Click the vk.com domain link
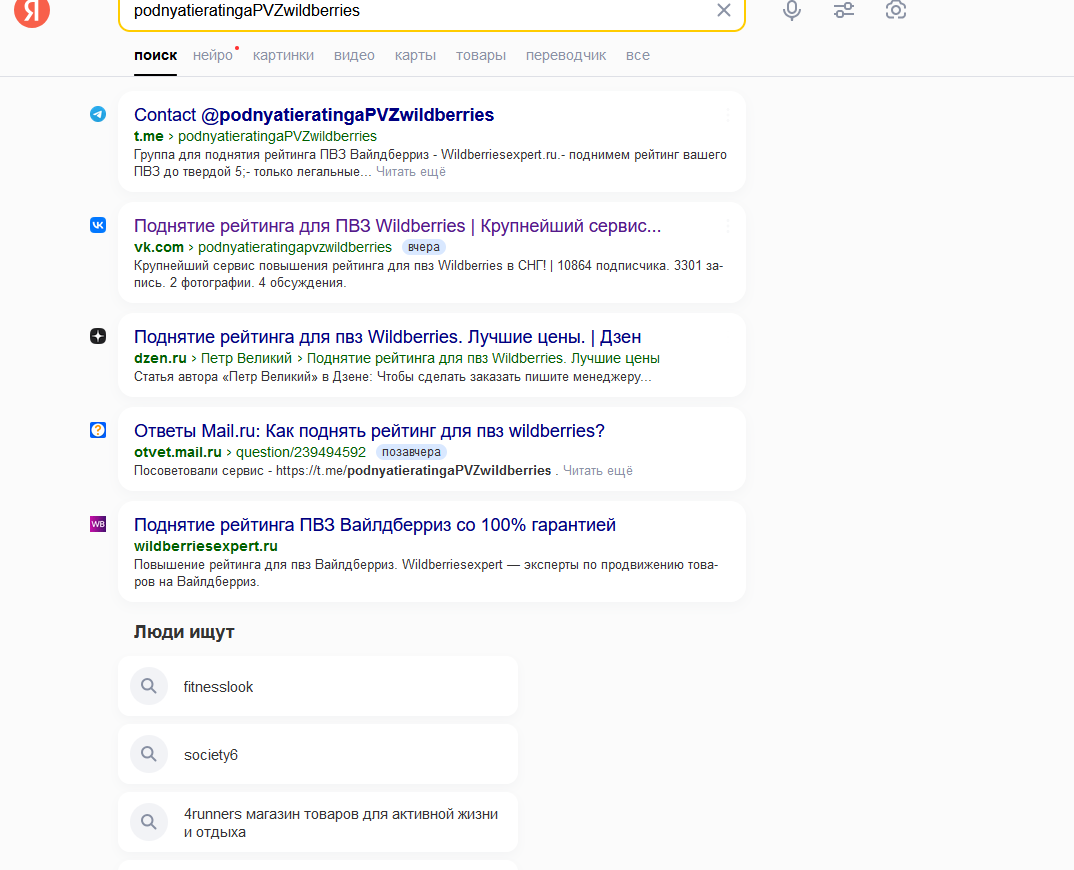 159,247
